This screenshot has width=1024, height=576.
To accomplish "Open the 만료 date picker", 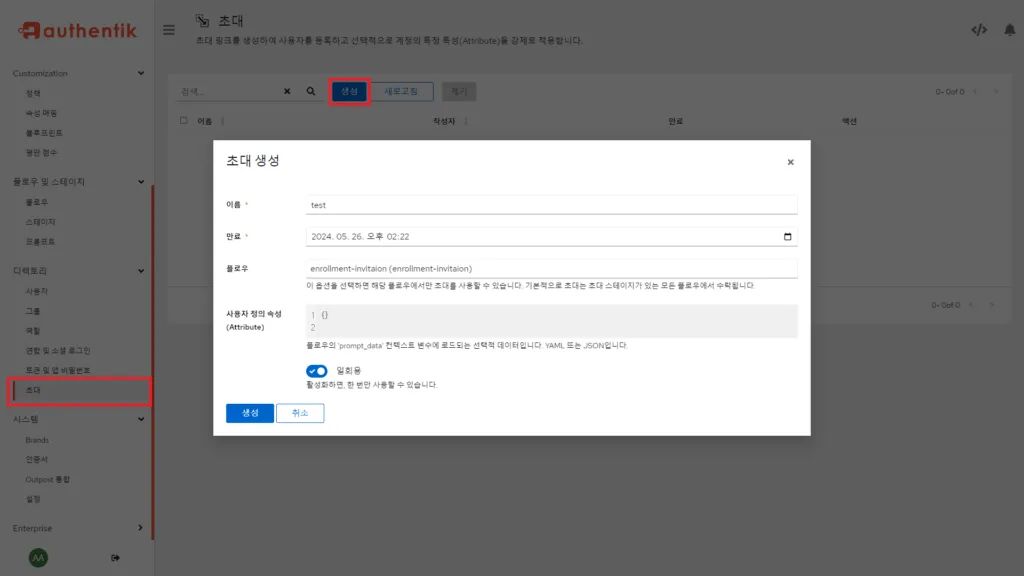I will point(786,236).
